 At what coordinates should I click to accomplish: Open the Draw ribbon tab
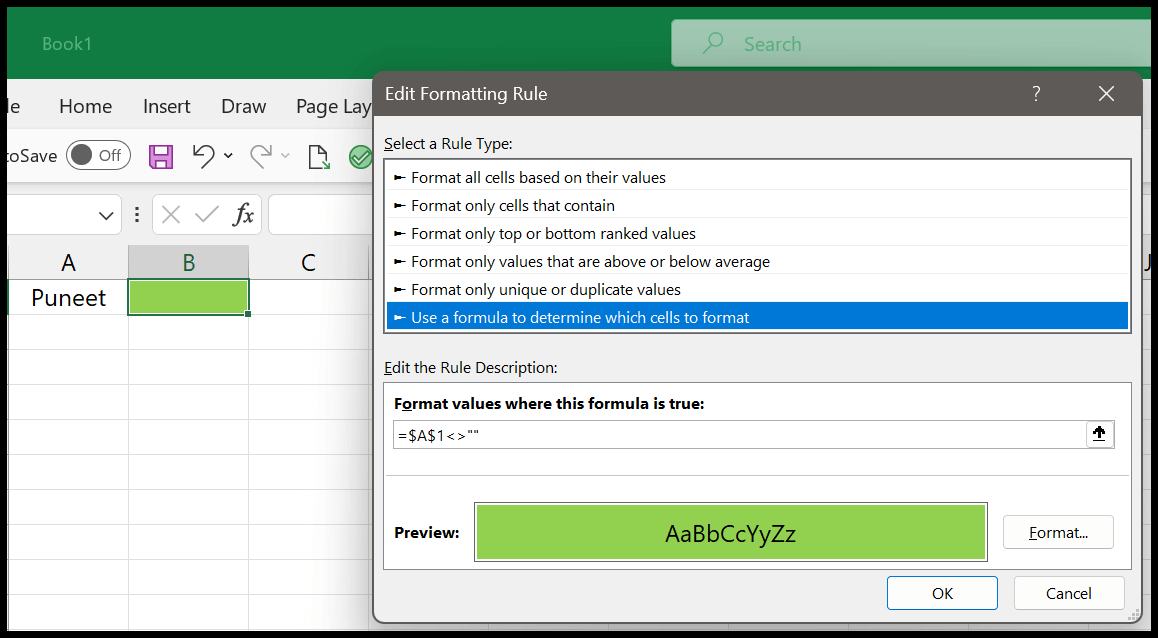[x=243, y=106]
